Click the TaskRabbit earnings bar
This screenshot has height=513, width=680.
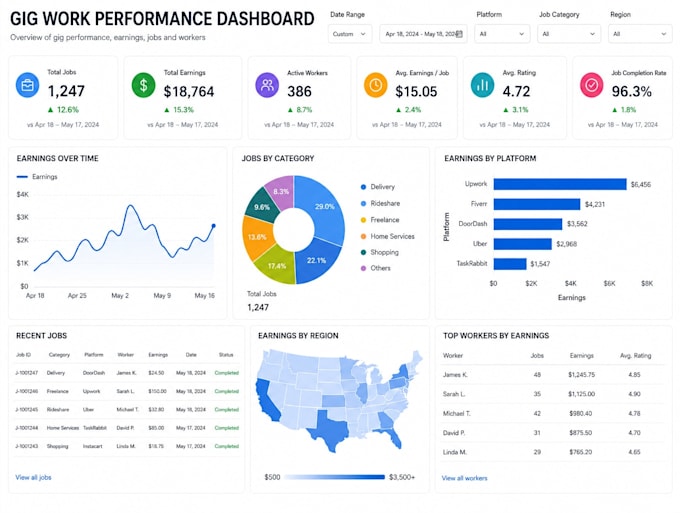click(x=510, y=264)
